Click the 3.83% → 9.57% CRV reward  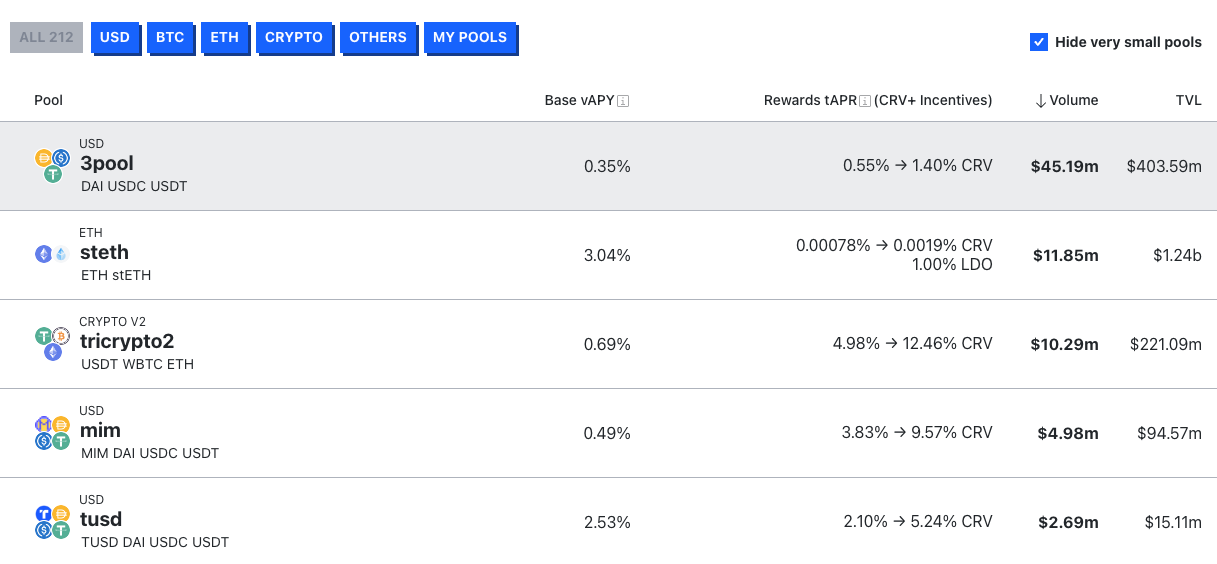click(x=918, y=432)
